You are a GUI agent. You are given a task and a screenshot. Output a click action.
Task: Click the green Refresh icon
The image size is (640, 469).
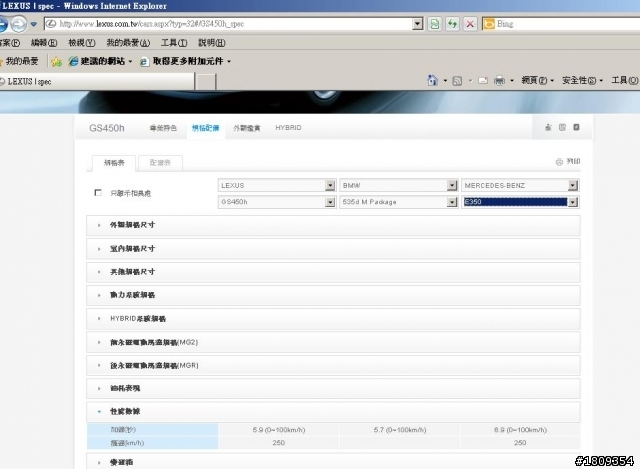point(452,24)
